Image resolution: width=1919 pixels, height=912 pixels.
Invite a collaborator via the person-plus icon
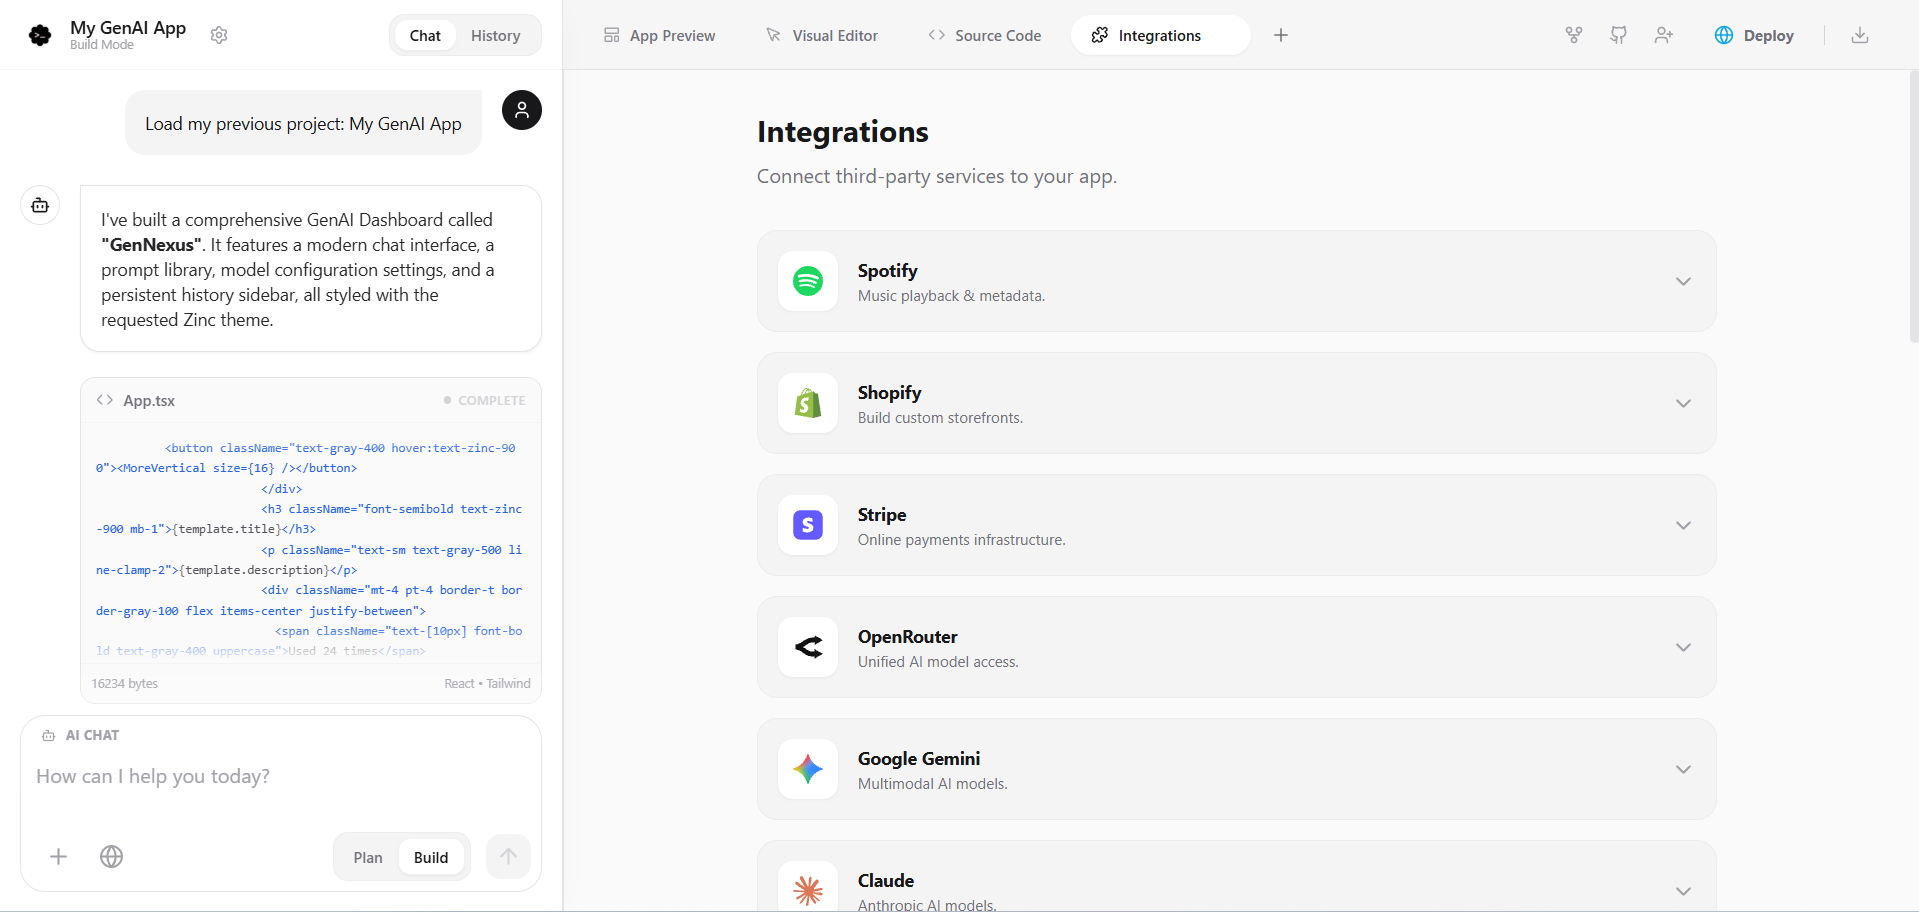coord(1664,35)
